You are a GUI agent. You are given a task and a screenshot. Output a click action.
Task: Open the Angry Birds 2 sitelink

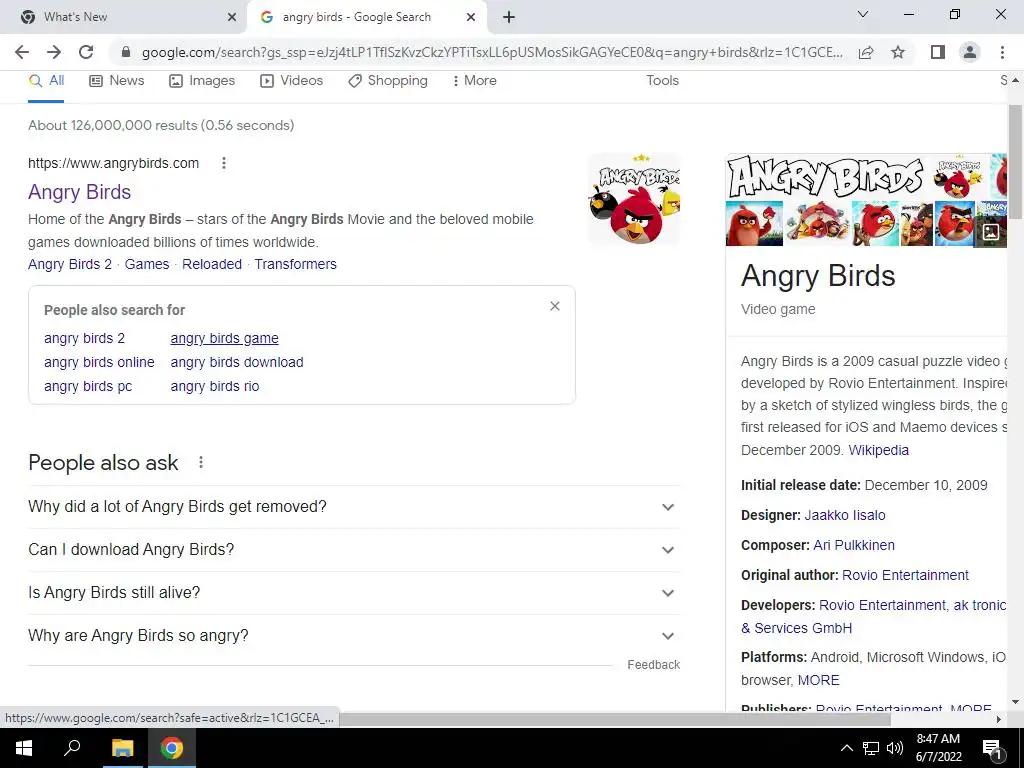pos(70,264)
